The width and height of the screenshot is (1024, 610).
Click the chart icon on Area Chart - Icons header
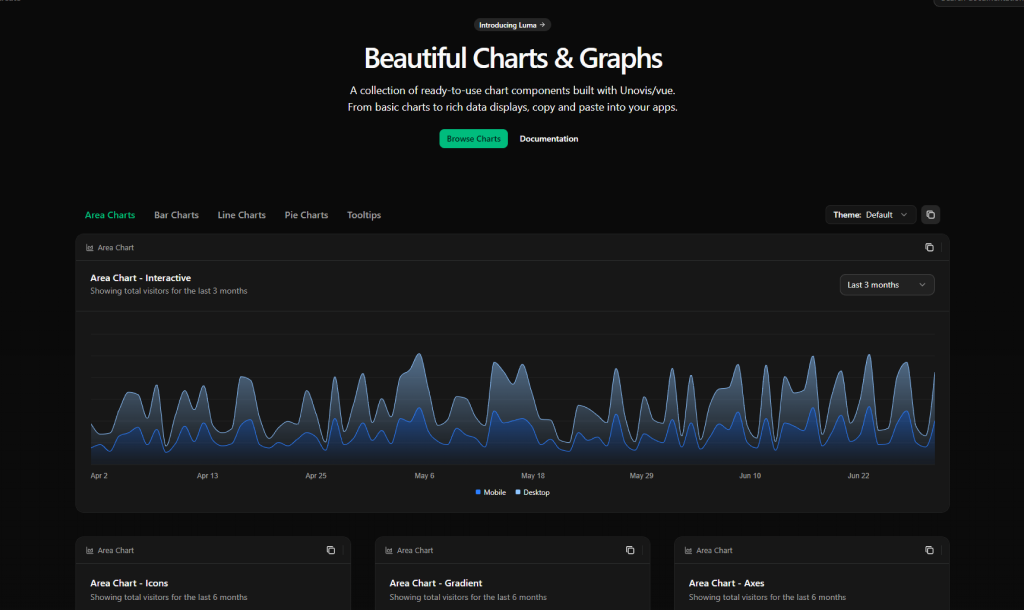pos(88,550)
